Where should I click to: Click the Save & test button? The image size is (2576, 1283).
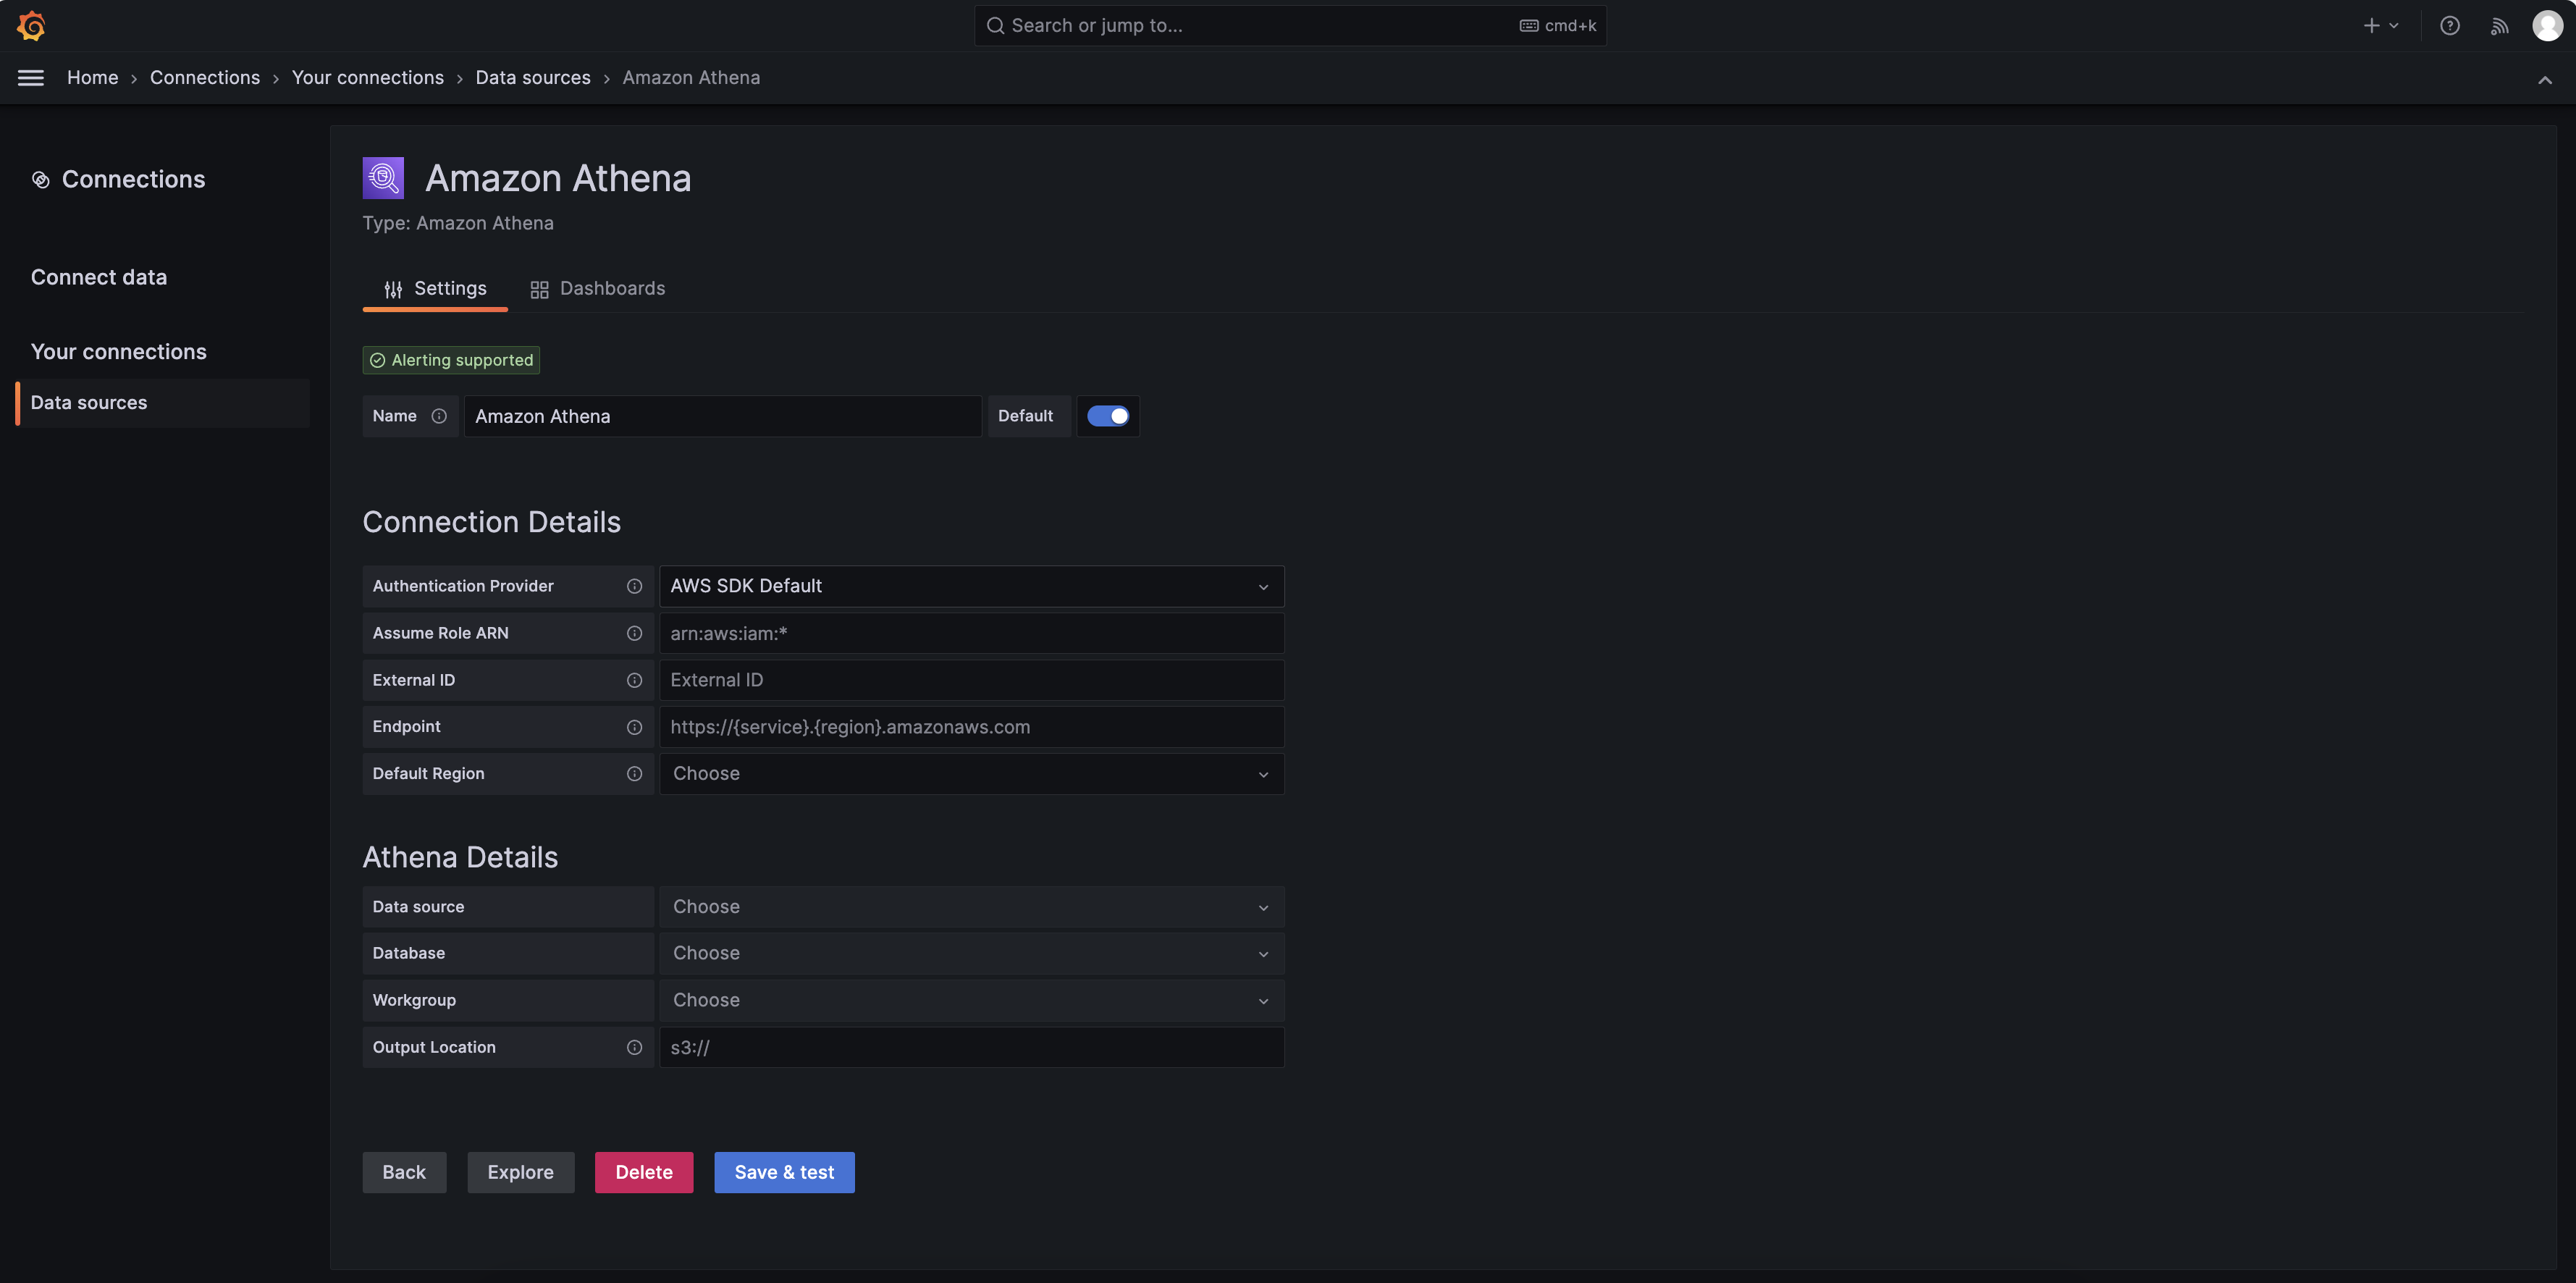click(x=784, y=1172)
